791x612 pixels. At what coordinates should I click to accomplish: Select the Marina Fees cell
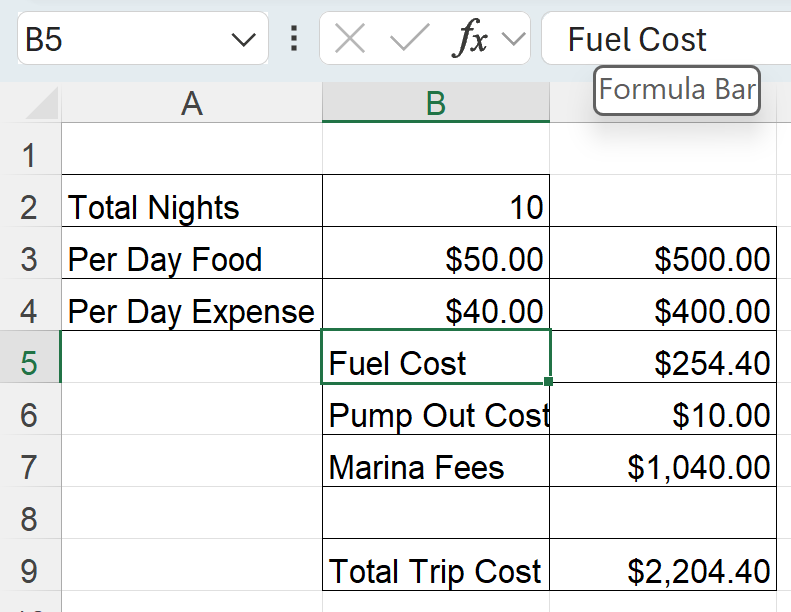click(436, 467)
